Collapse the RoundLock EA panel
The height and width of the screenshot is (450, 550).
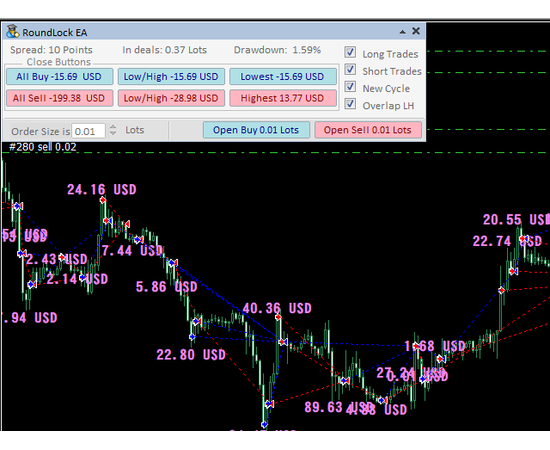coord(402,32)
